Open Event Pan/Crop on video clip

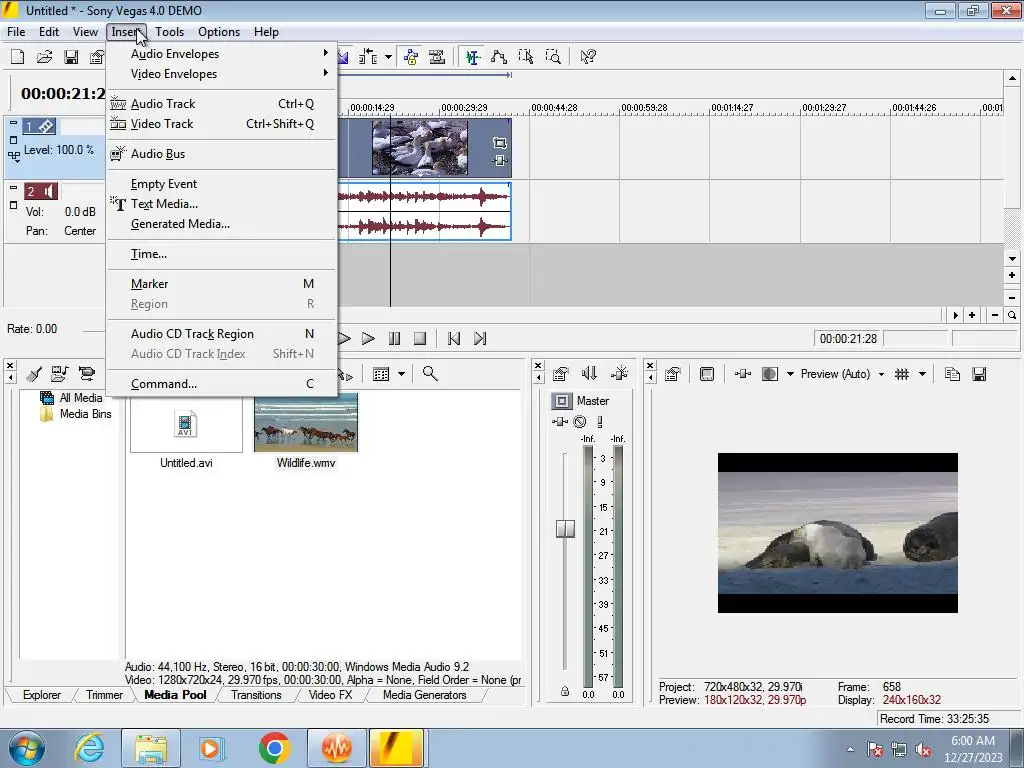point(500,143)
